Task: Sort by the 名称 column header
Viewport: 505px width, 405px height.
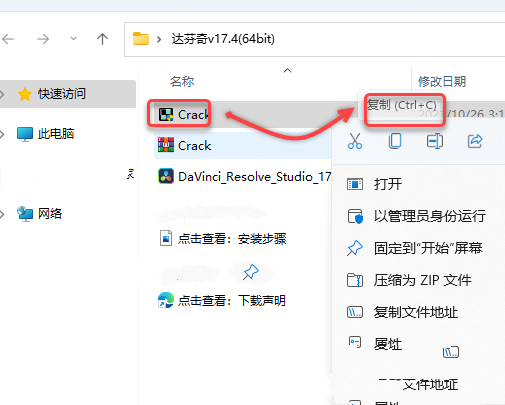Action: point(182,81)
